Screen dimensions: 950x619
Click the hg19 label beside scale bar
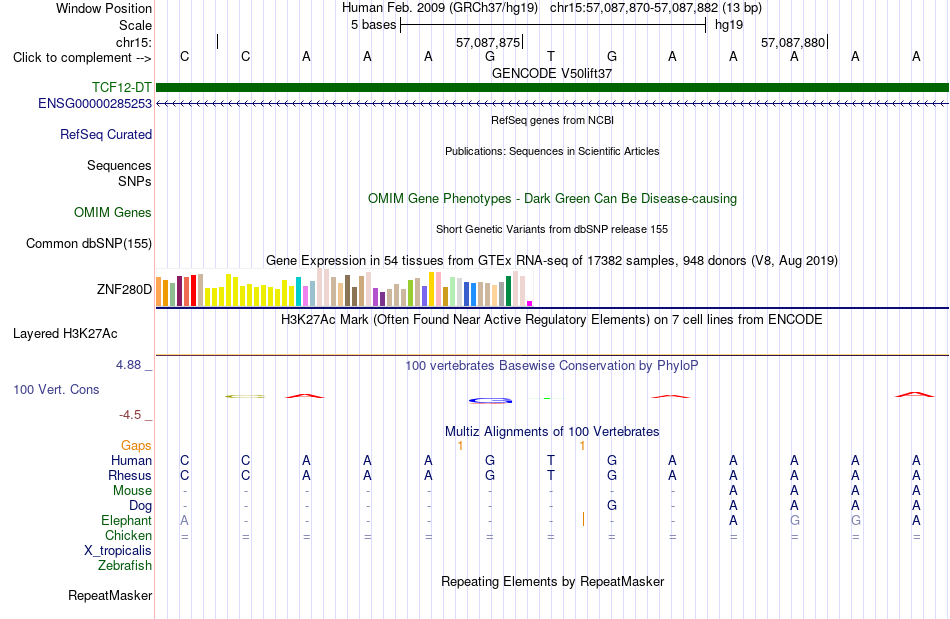729,25
